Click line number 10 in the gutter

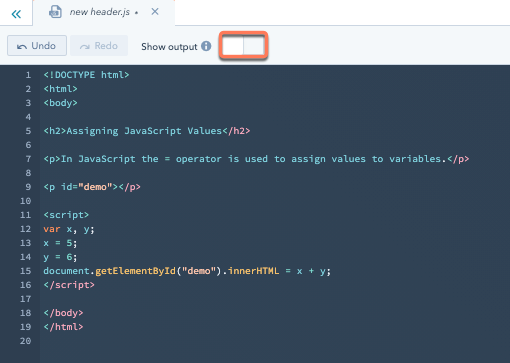tap(25, 201)
